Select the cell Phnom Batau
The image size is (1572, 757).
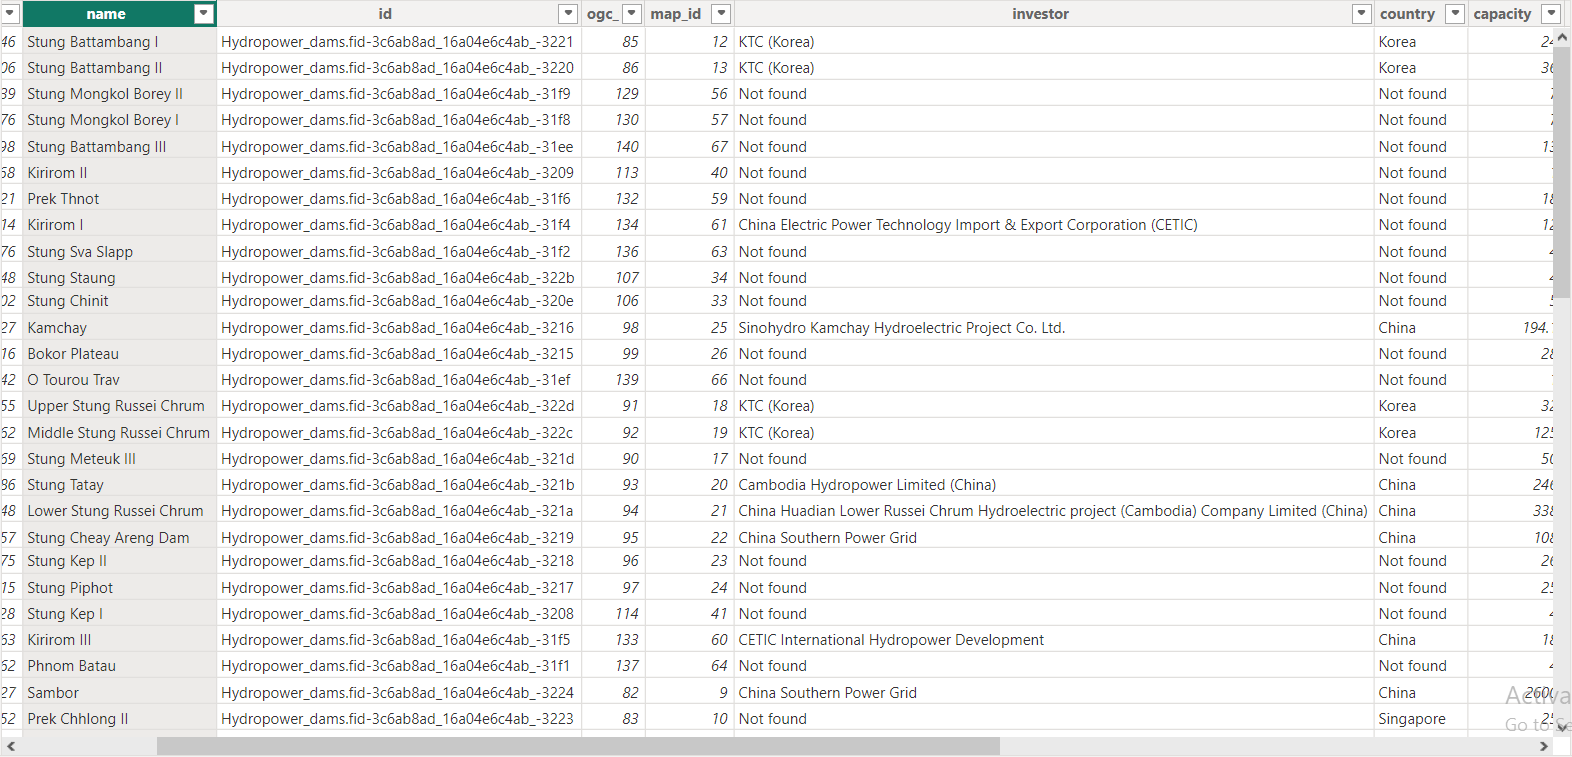(x=119, y=666)
